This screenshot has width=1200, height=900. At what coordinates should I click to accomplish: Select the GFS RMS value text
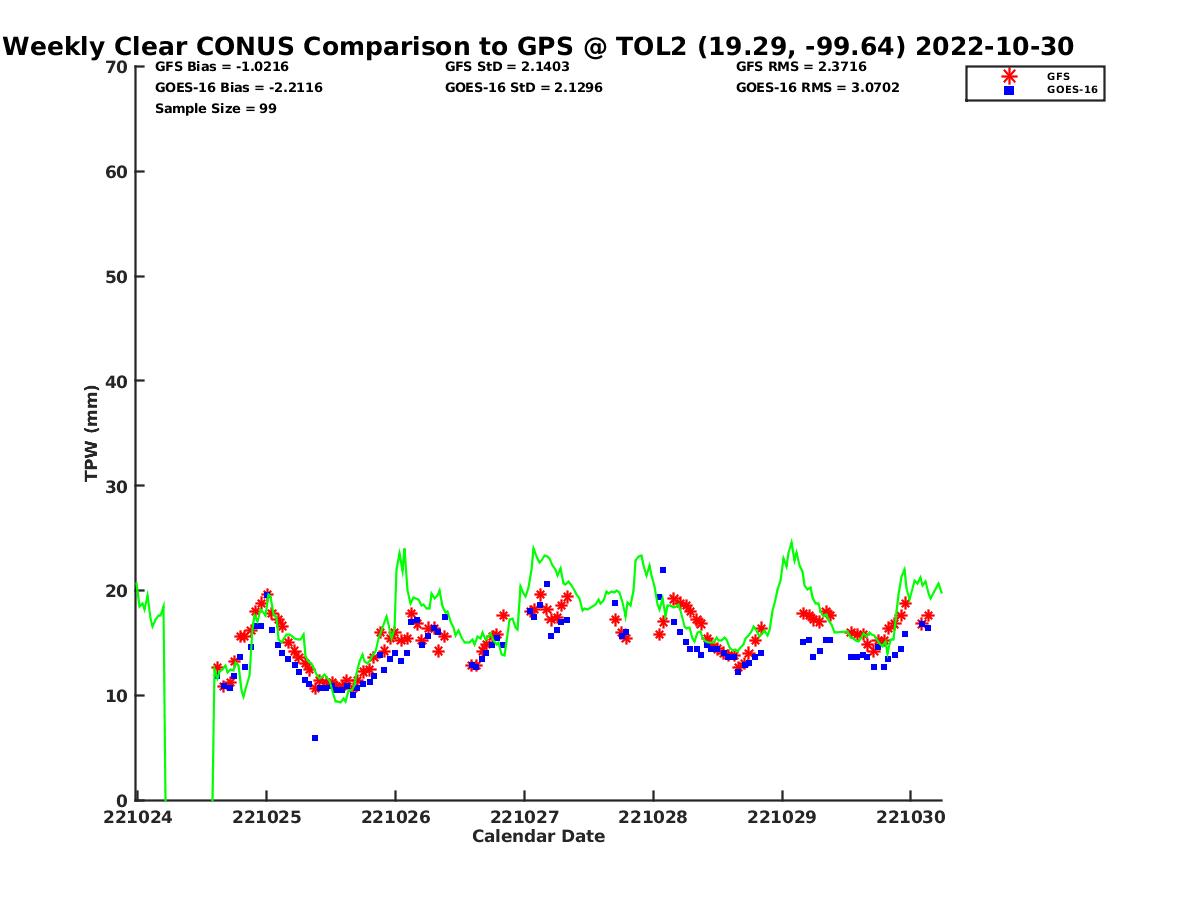[x=801, y=67]
